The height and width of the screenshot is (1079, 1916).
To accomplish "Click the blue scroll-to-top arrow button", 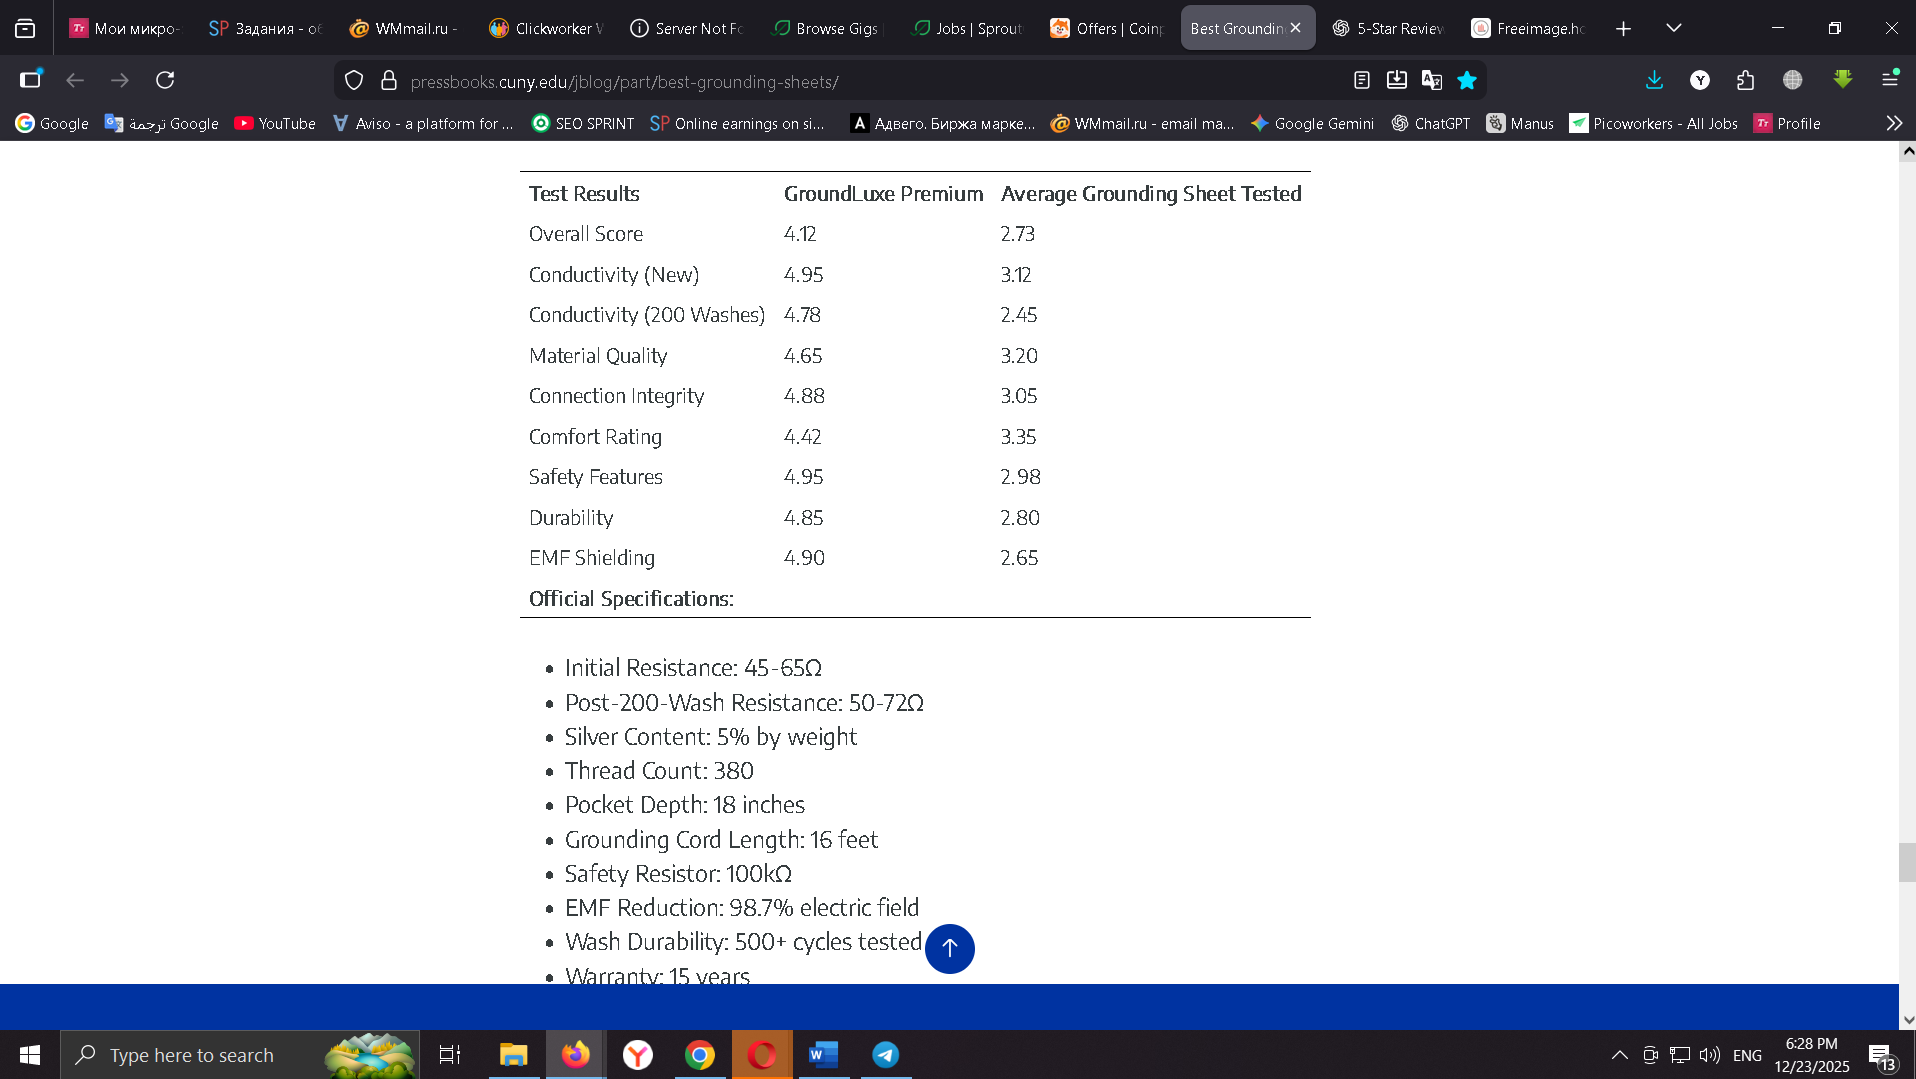I will click(x=950, y=948).
